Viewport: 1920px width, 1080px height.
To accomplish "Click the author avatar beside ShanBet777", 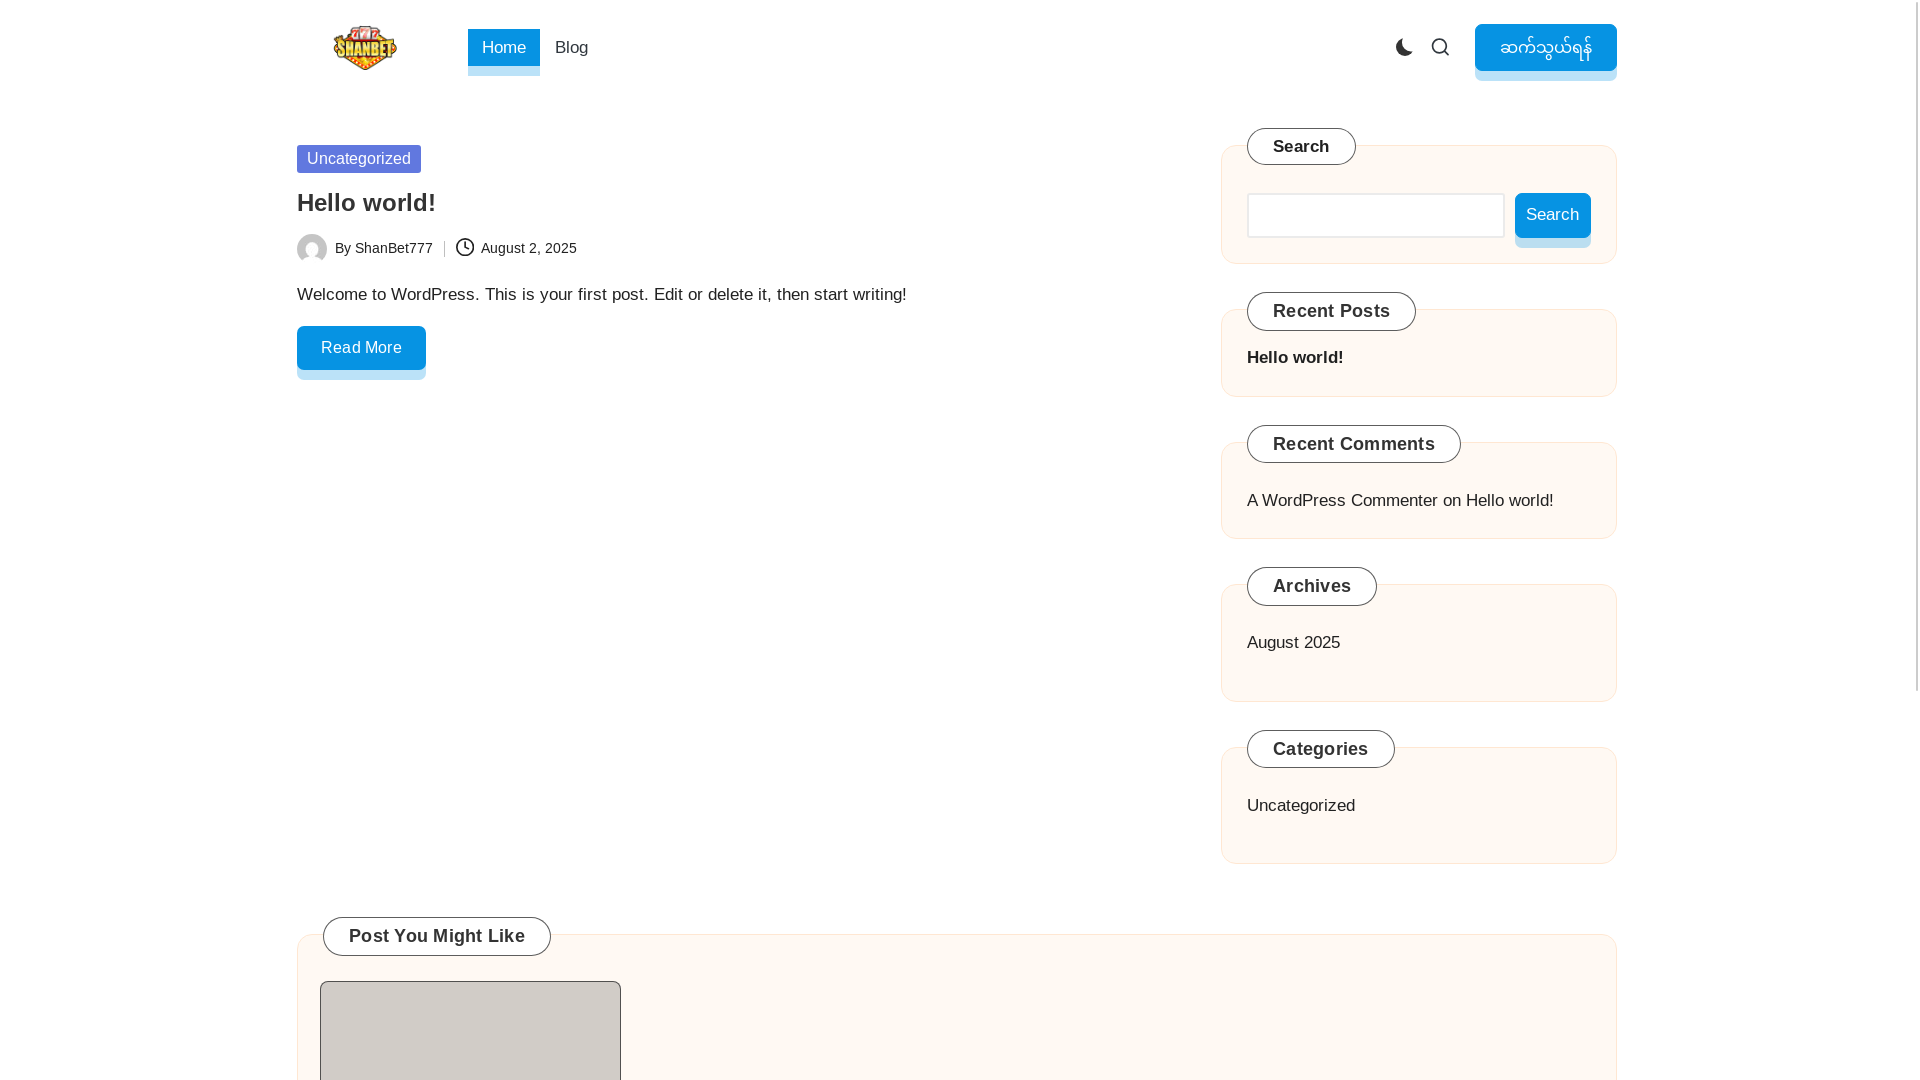I will (x=312, y=248).
